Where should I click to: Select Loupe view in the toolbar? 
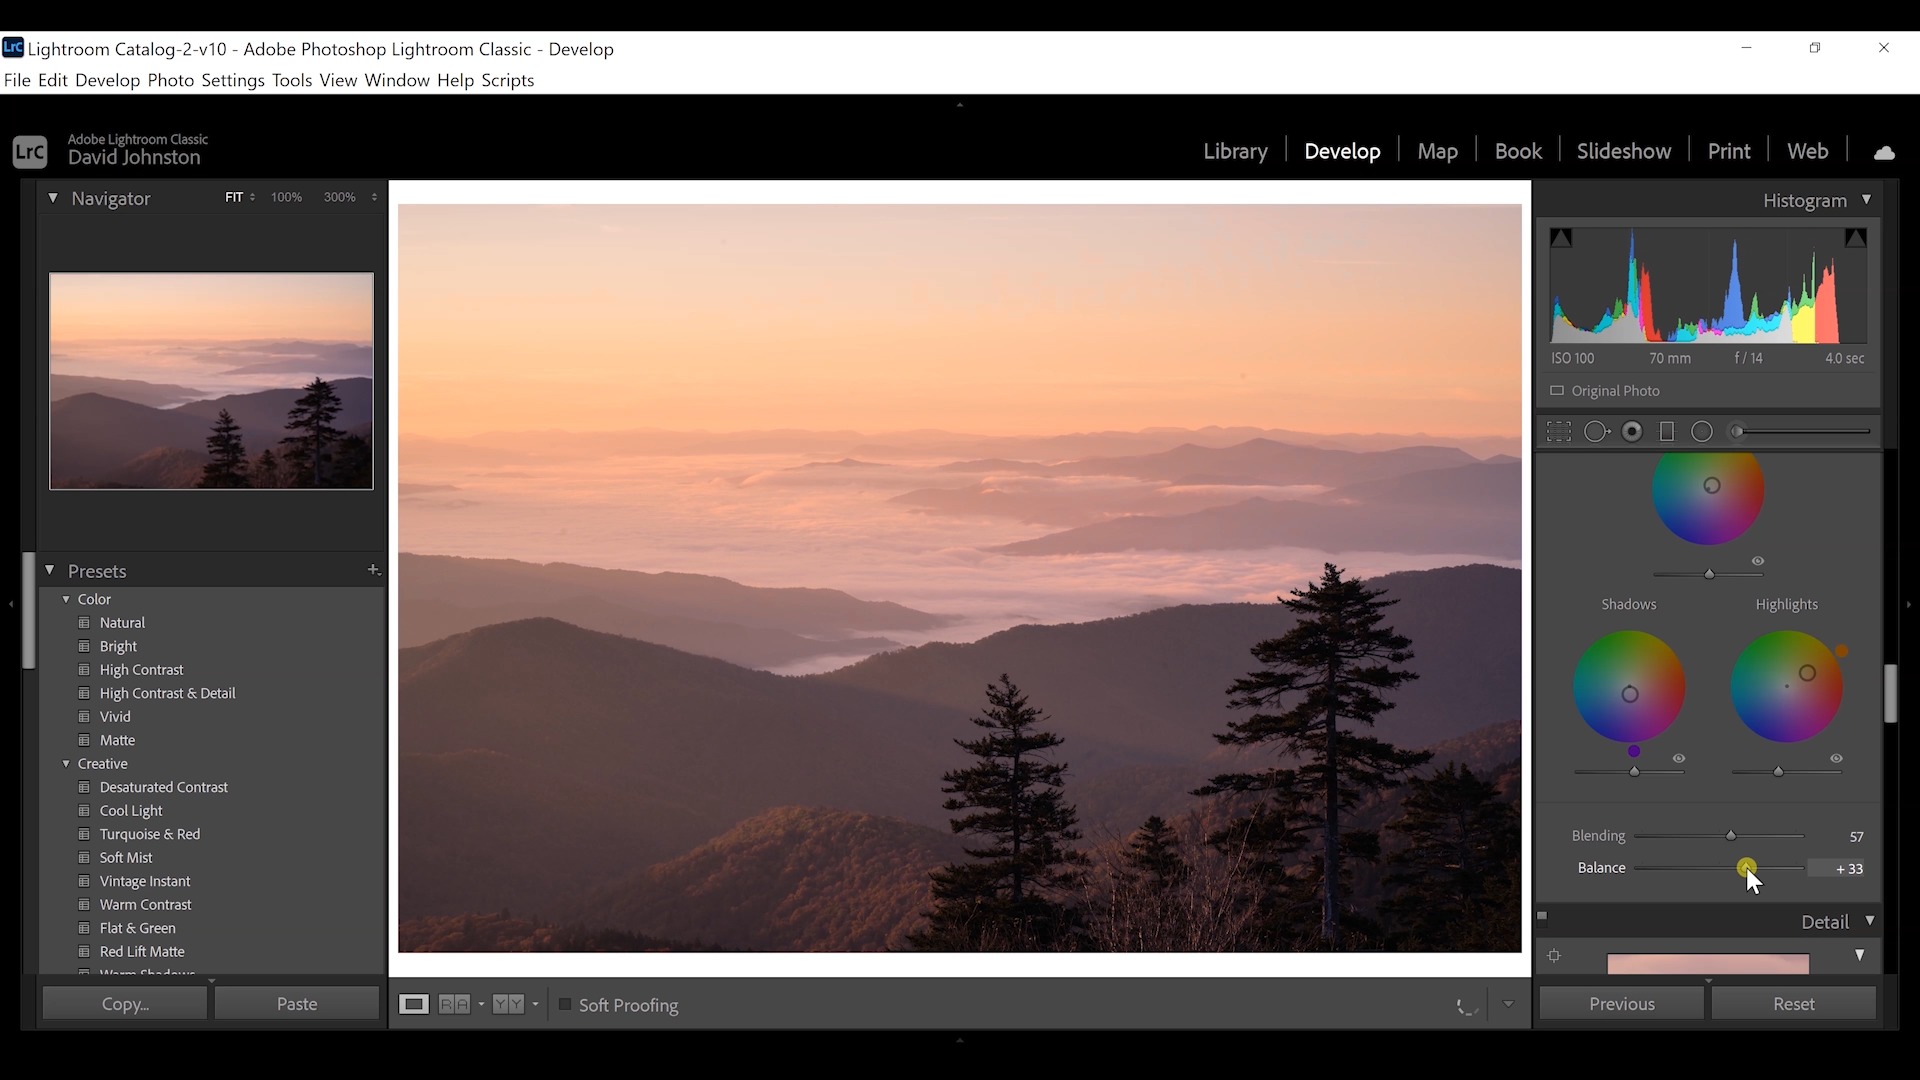click(414, 1004)
